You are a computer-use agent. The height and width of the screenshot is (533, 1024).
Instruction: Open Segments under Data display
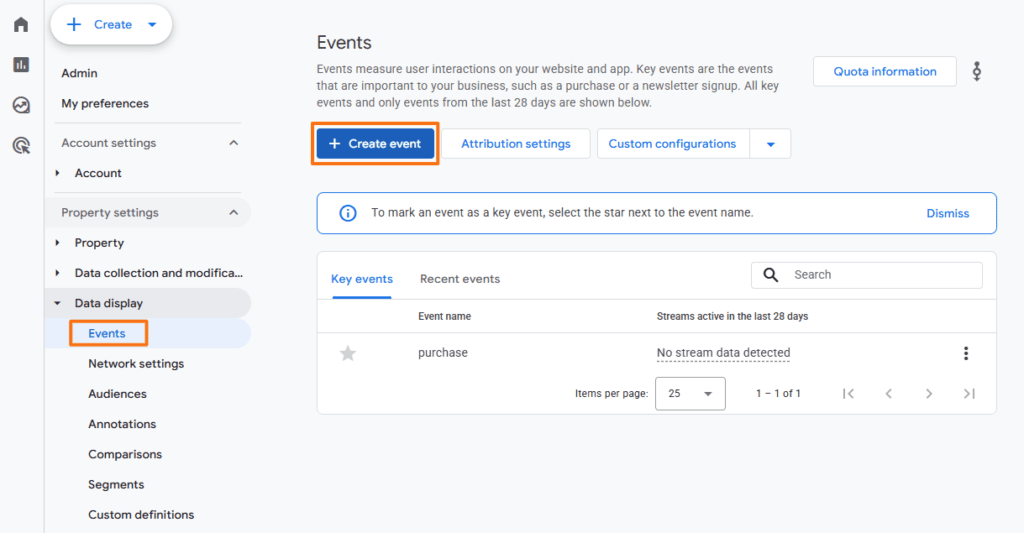pyautogui.click(x=116, y=485)
